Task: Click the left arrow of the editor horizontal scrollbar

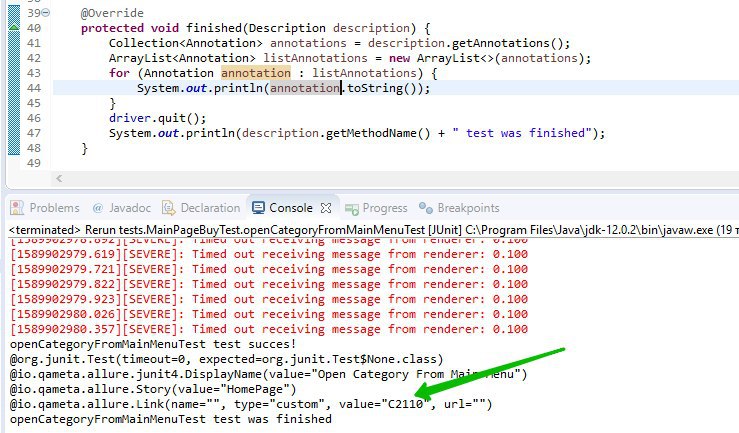Action: pos(59,178)
